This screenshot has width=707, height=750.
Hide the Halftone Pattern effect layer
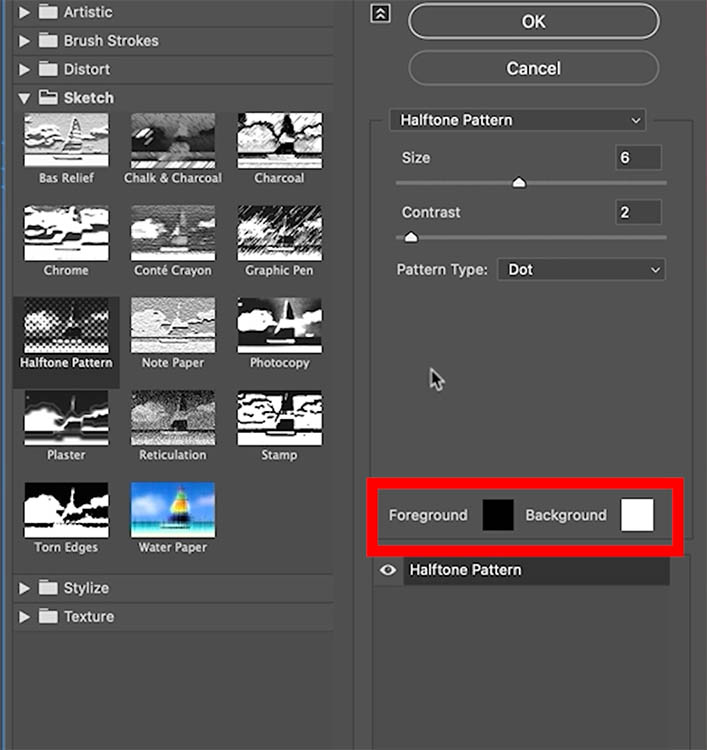pyautogui.click(x=387, y=570)
